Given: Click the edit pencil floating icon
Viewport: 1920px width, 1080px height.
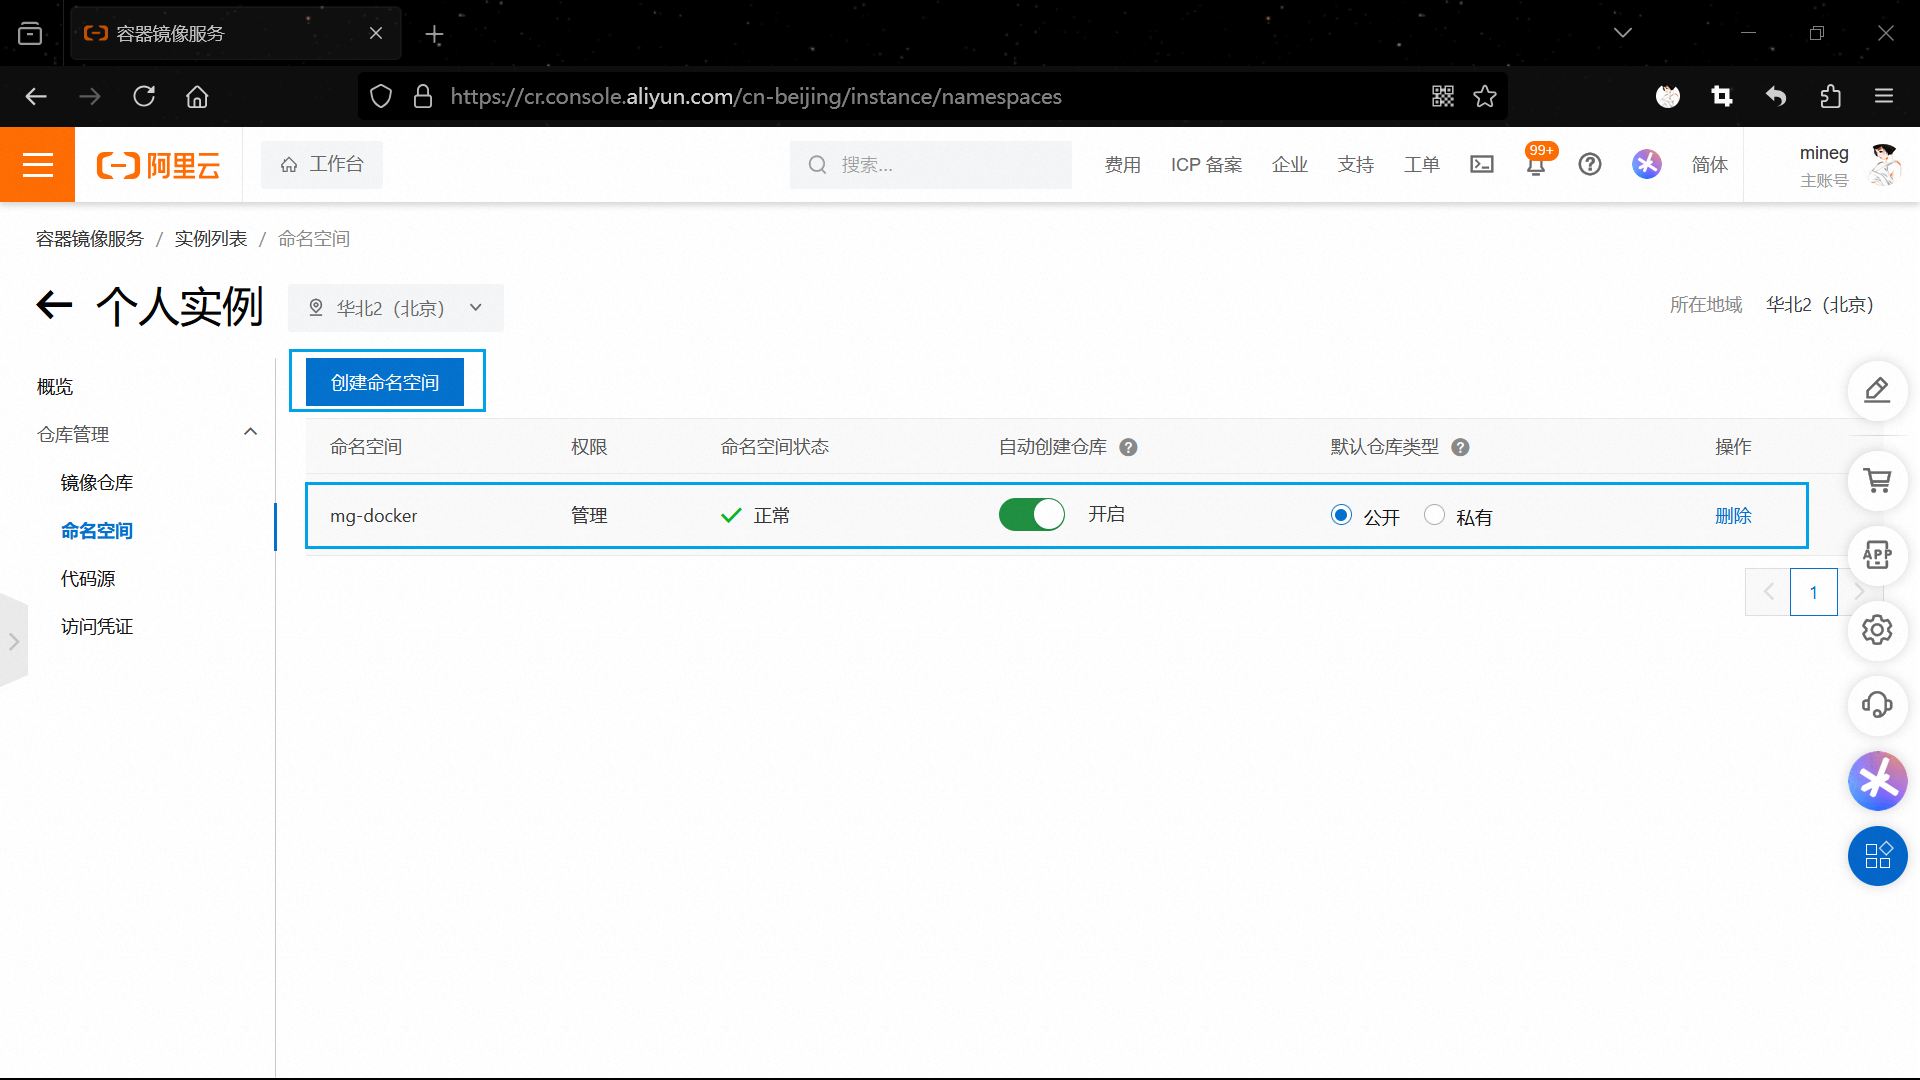Looking at the screenshot, I should (1877, 390).
